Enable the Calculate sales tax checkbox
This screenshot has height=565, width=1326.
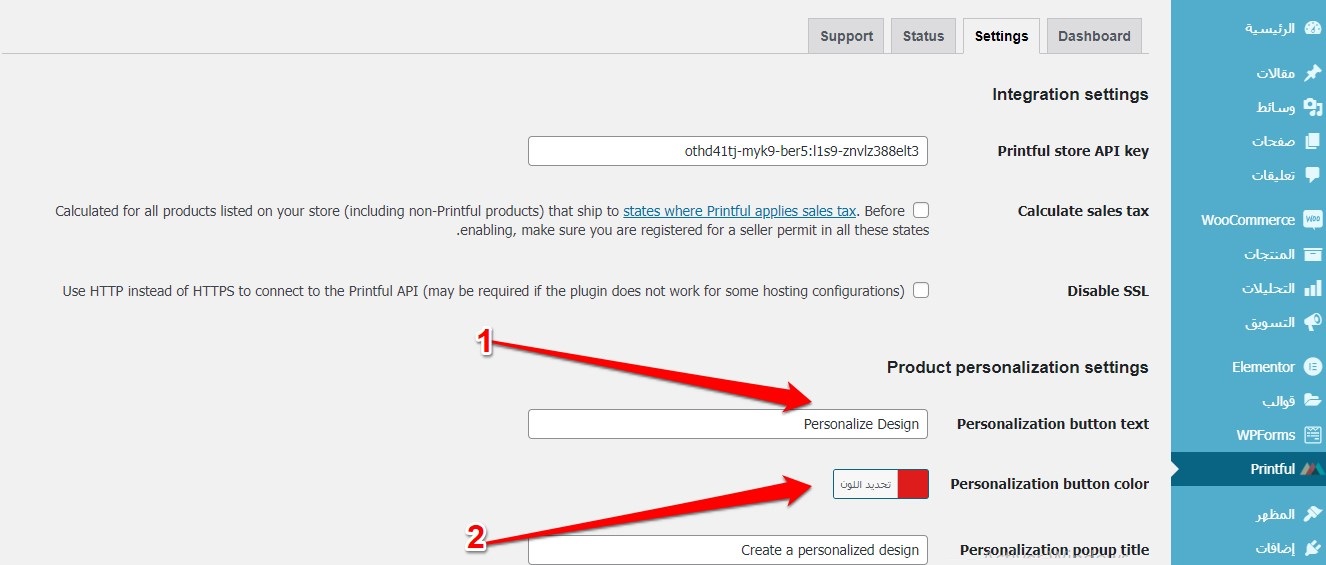[921, 210]
